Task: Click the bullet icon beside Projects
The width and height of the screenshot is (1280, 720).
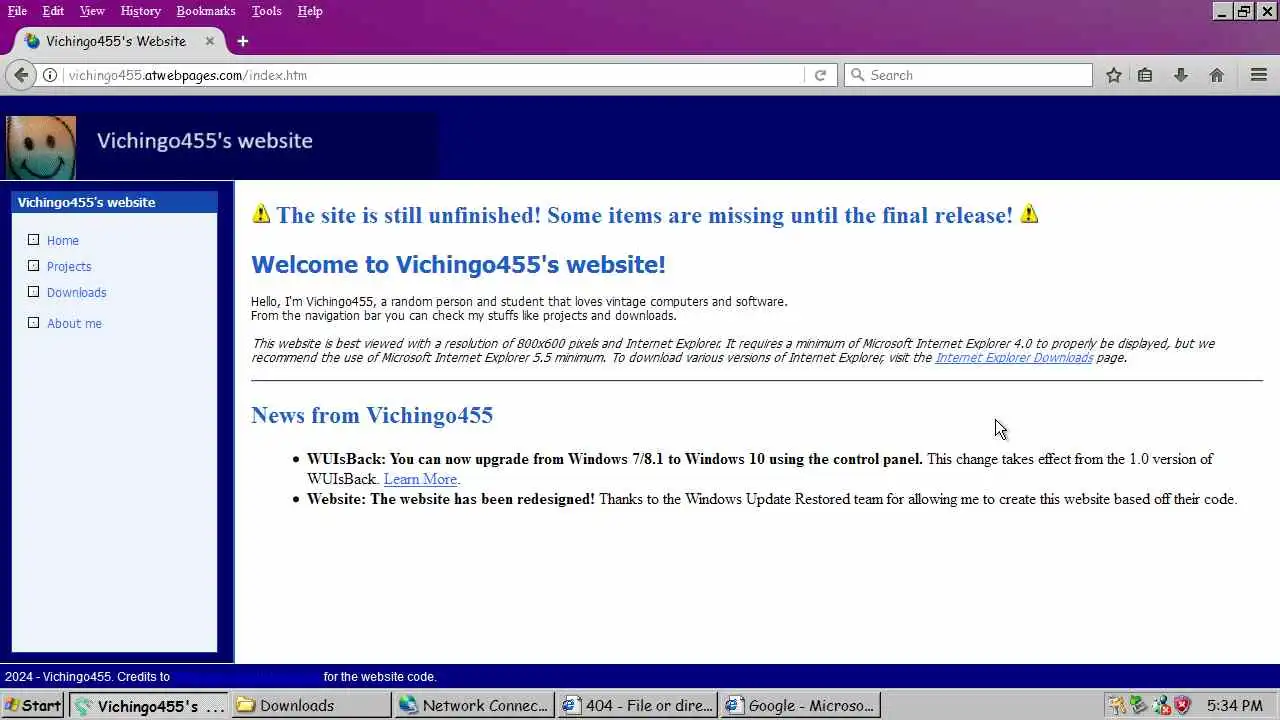Action: pyautogui.click(x=33, y=266)
